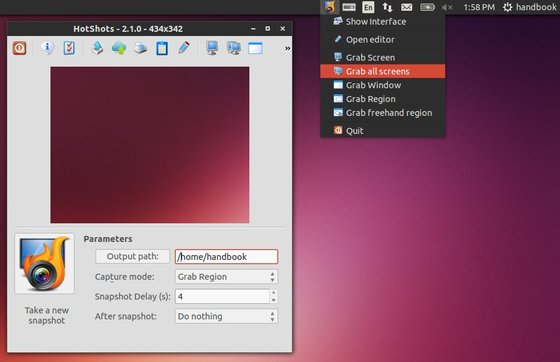Click the HotShots tray indicator icon
Viewport: 560px width, 362px height.
[329, 7]
